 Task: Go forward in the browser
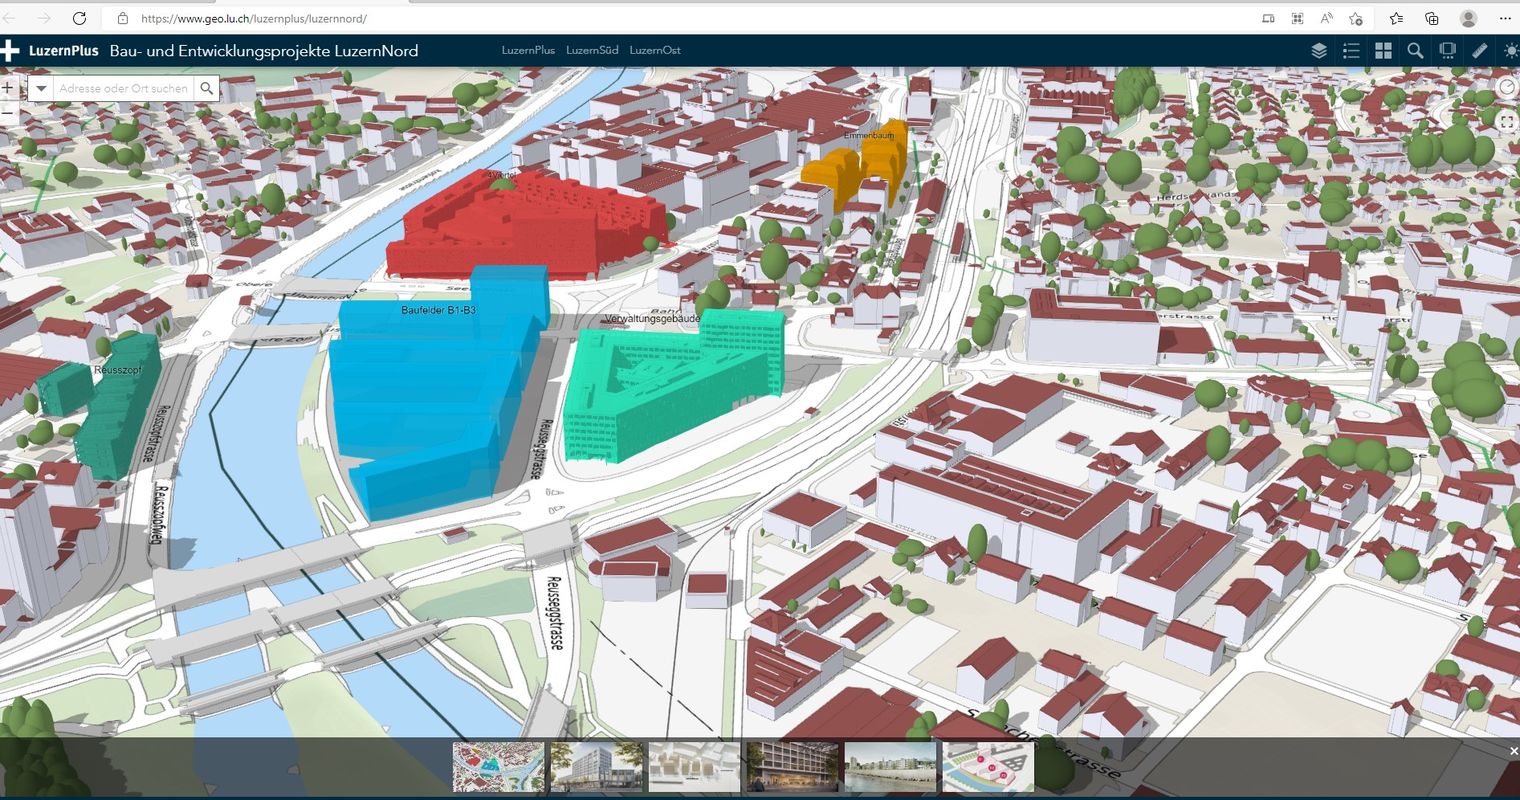coord(44,18)
